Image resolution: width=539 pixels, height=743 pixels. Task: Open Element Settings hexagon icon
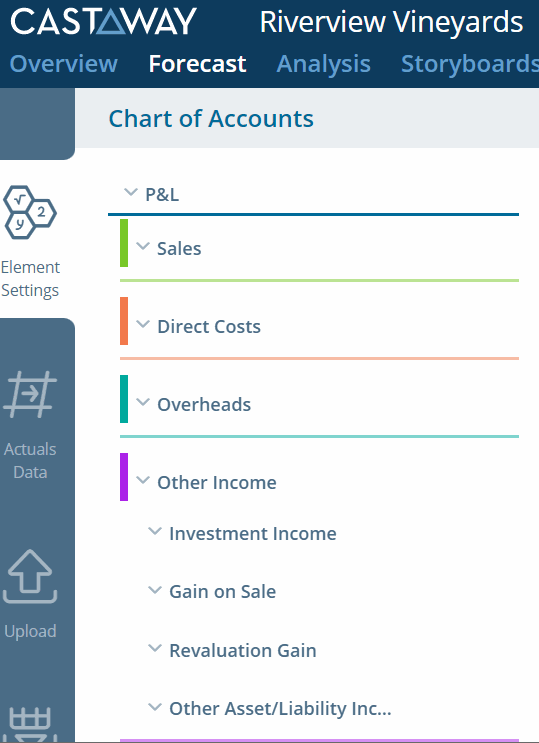[29, 212]
